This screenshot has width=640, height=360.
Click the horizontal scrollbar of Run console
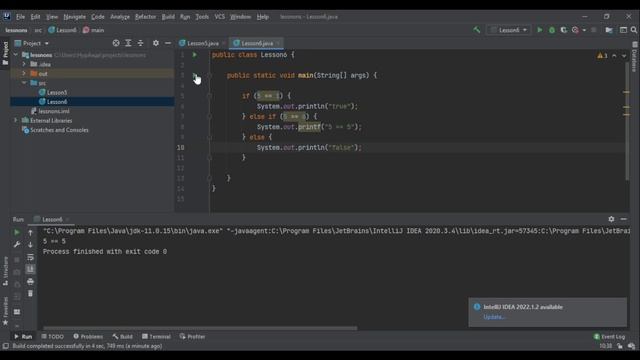[200, 328]
